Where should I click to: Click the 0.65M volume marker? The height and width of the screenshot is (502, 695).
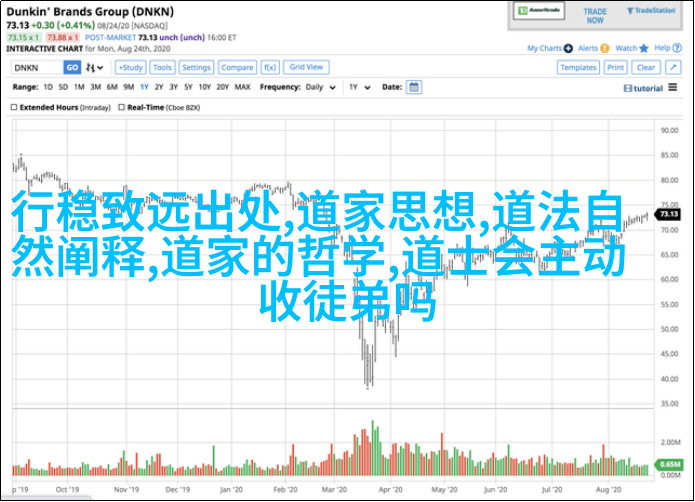(x=669, y=464)
